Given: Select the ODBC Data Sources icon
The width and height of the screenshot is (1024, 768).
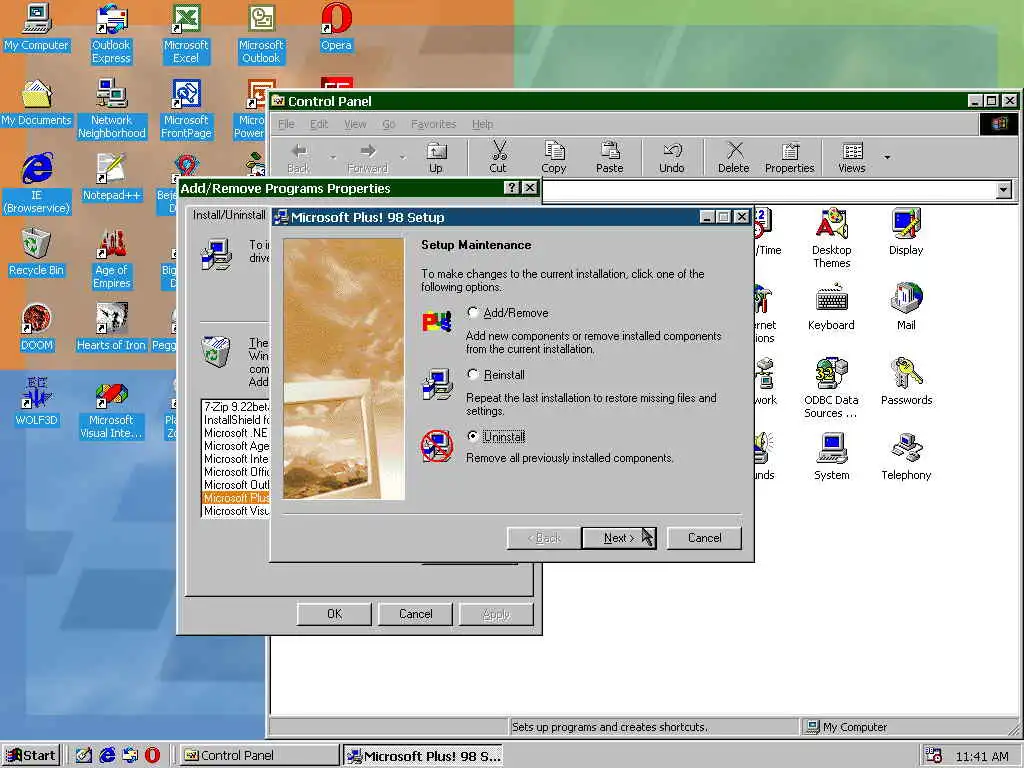Looking at the screenshot, I should pyautogui.click(x=831, y=388).
